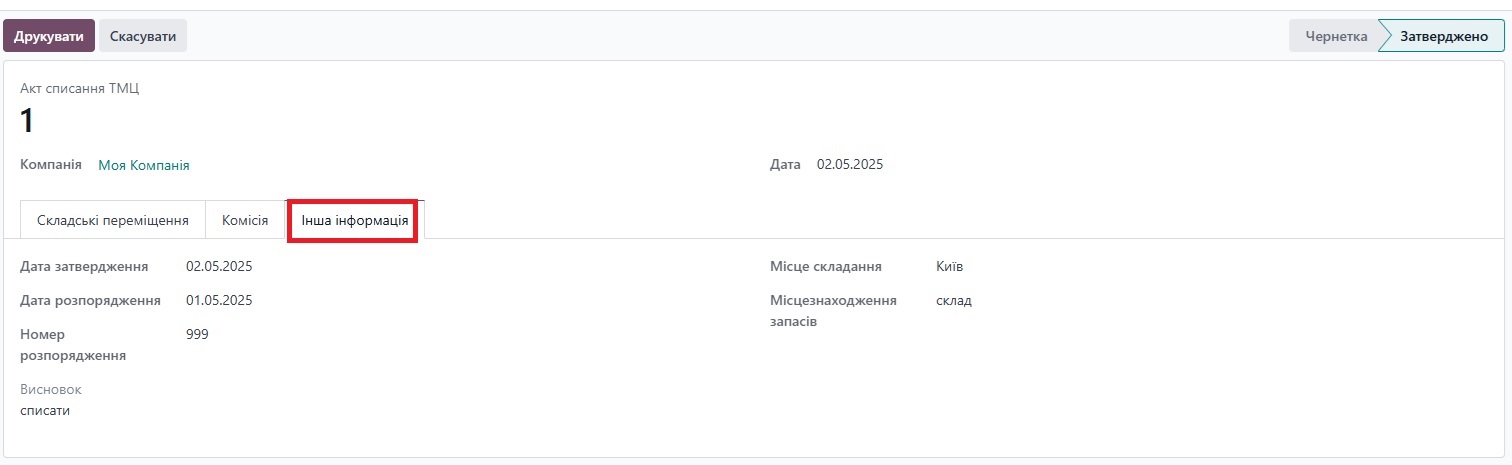Screen dimensions: 1512x465
Task: Click the Висновок text списати
Action: point(45,410)
